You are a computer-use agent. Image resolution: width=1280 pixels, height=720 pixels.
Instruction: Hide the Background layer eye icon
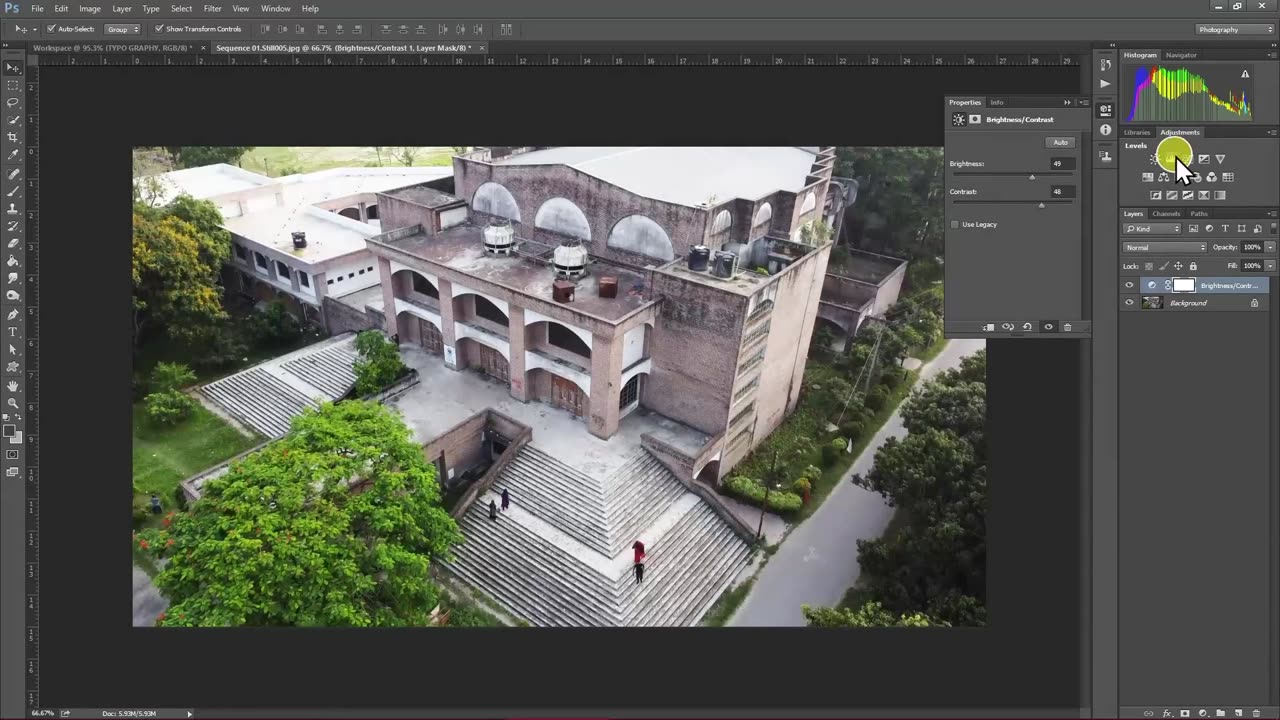point(1130,303)
